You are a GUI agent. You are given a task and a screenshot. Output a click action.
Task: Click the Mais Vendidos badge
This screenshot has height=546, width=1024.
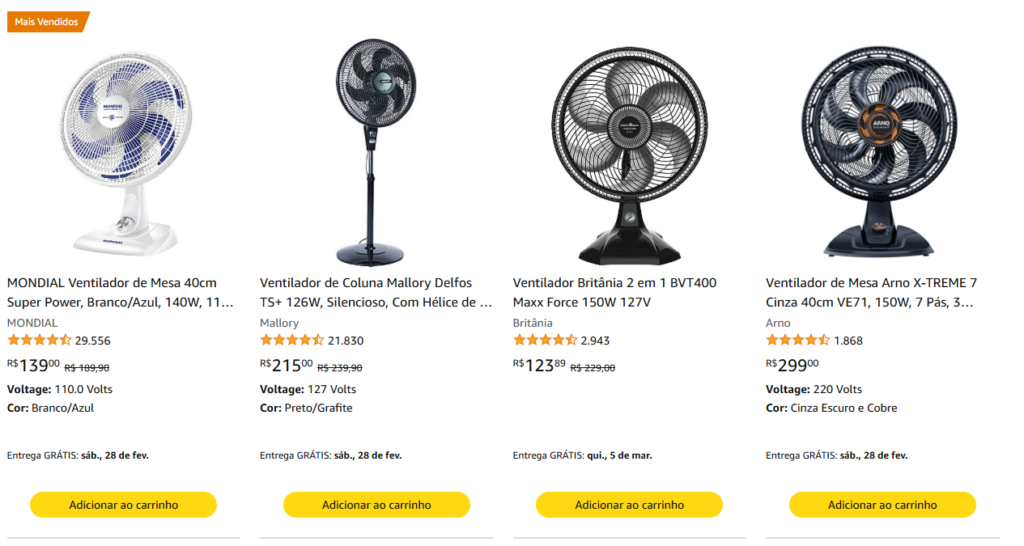tap(47, 21)
